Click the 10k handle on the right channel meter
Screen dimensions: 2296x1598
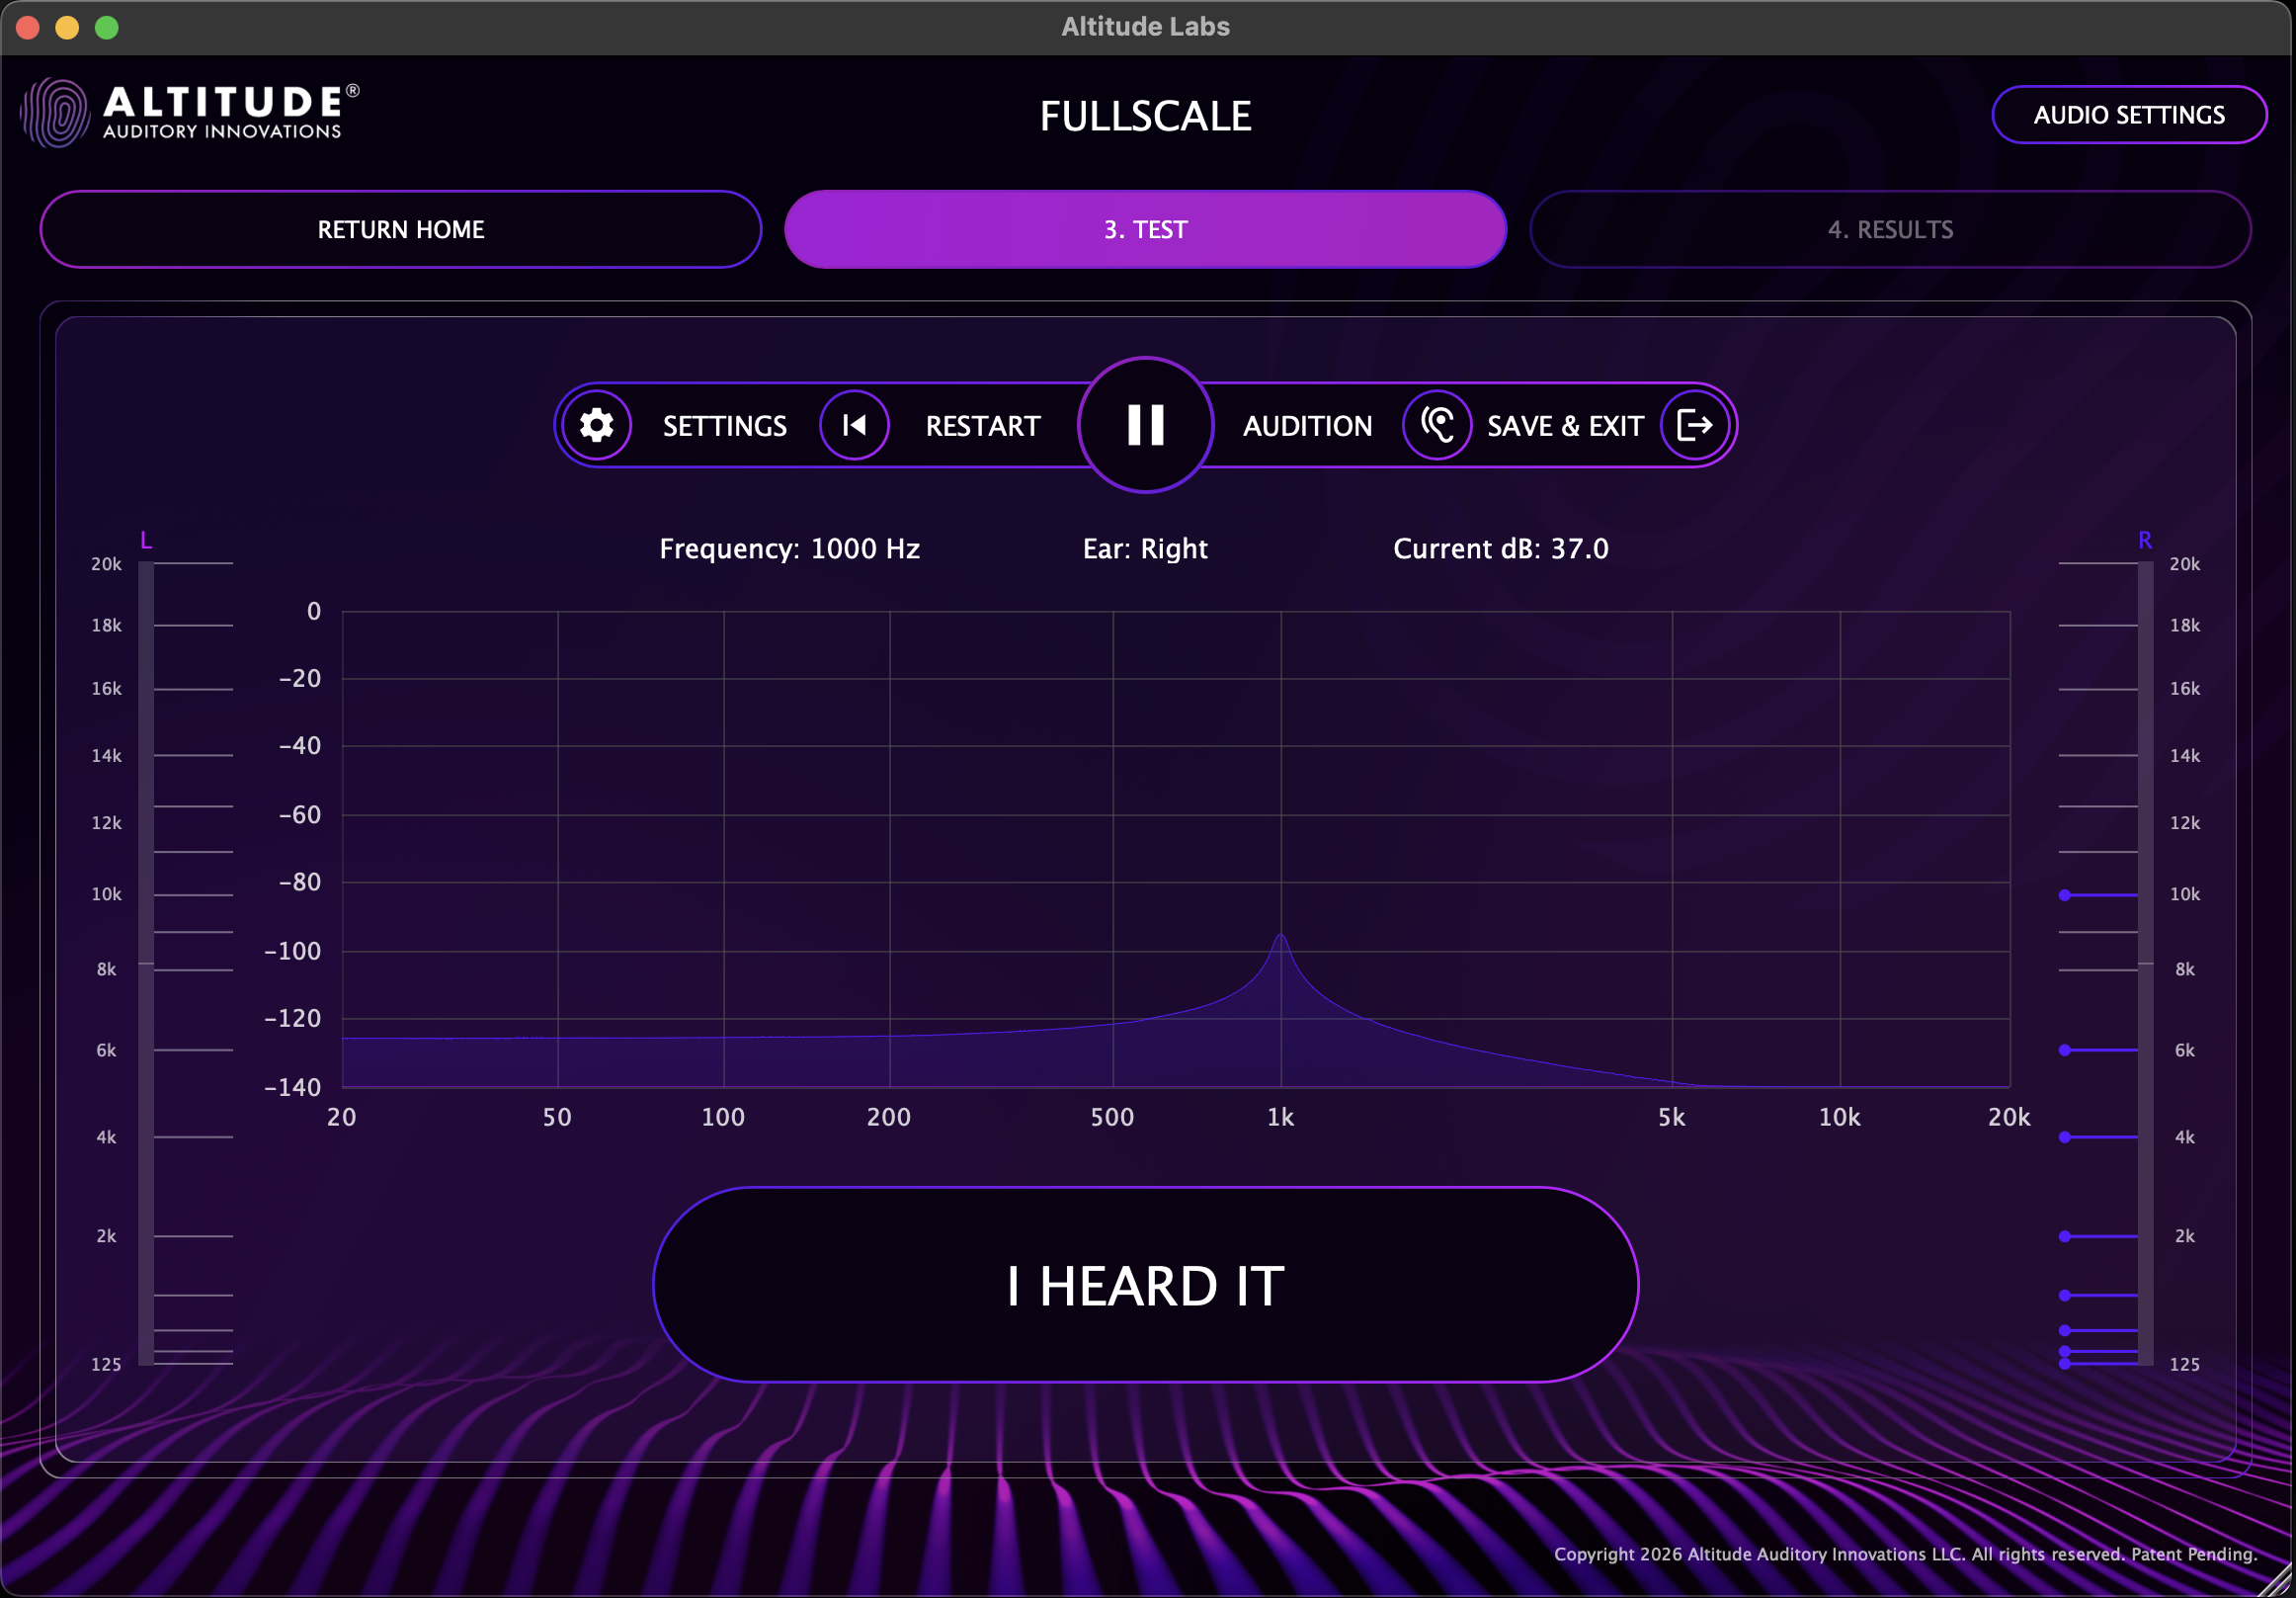pyautogui.click(x=2064, y=894)
